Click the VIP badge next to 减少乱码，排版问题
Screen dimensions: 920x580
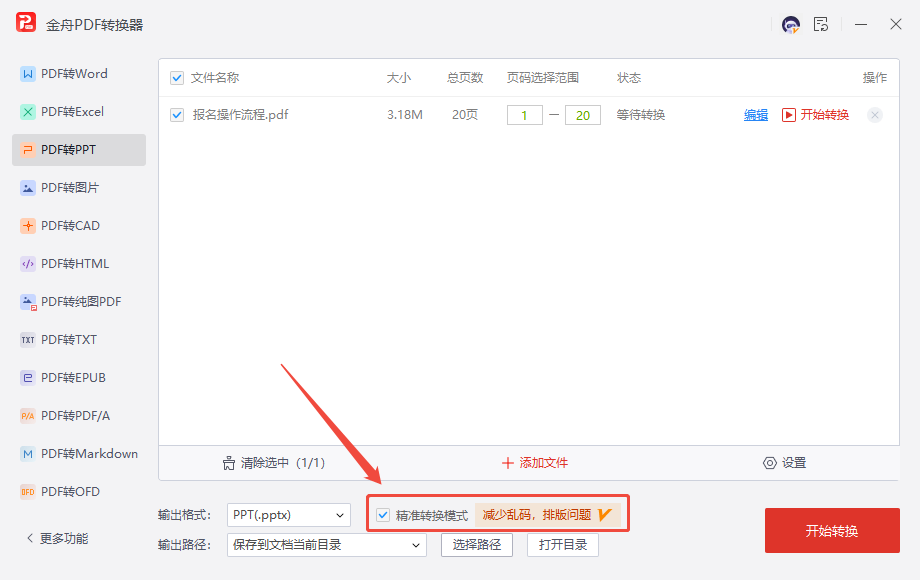point(604,515)
